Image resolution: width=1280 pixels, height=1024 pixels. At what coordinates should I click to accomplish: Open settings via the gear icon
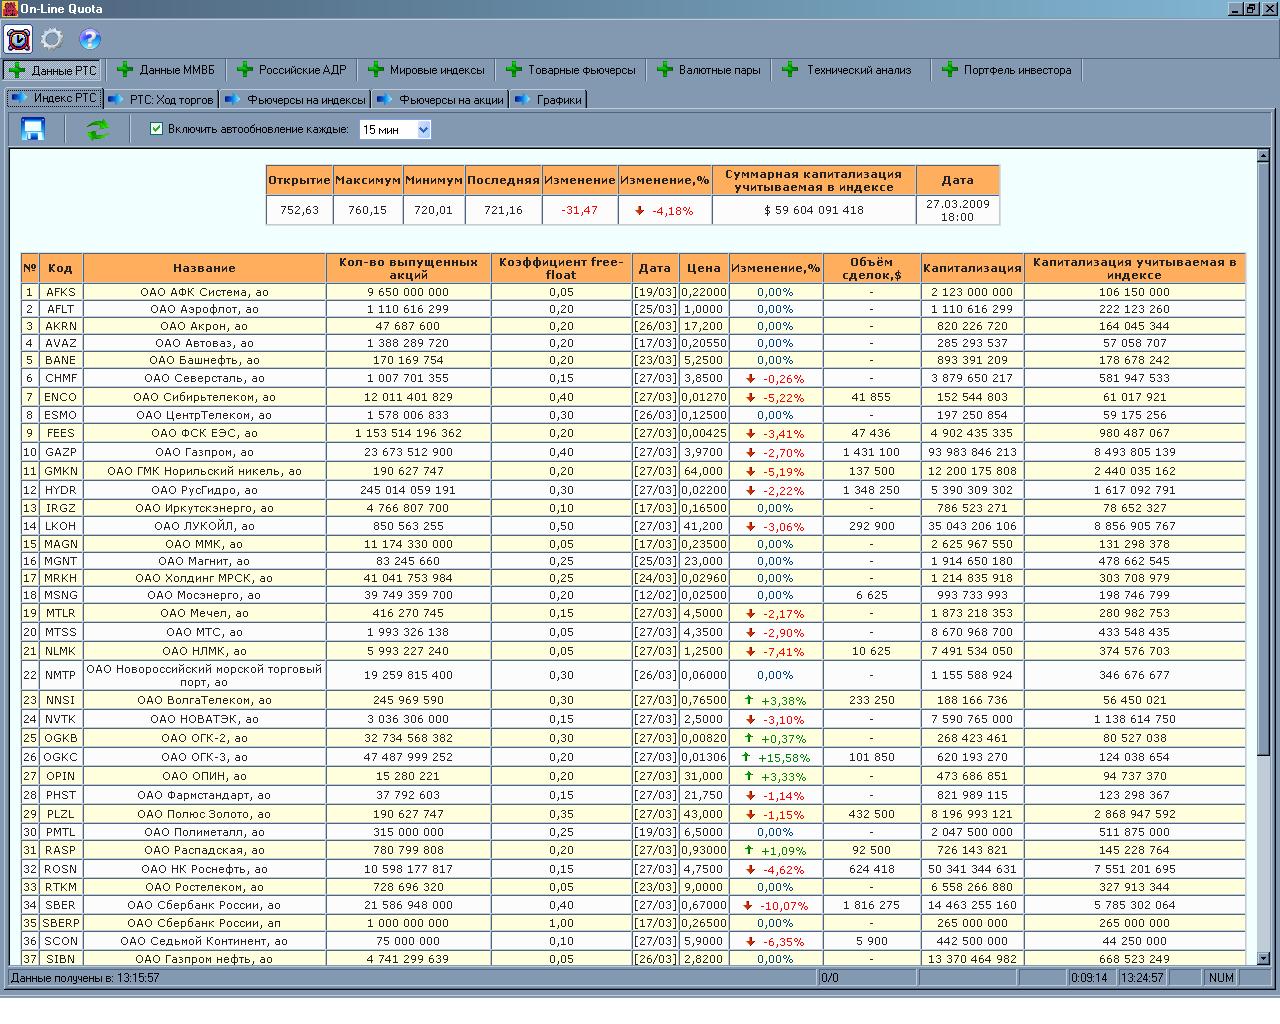tap(52, 39)
